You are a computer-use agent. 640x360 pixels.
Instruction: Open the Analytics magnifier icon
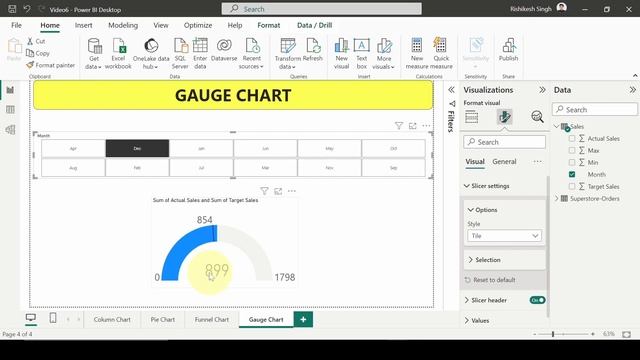coord(537,117)
